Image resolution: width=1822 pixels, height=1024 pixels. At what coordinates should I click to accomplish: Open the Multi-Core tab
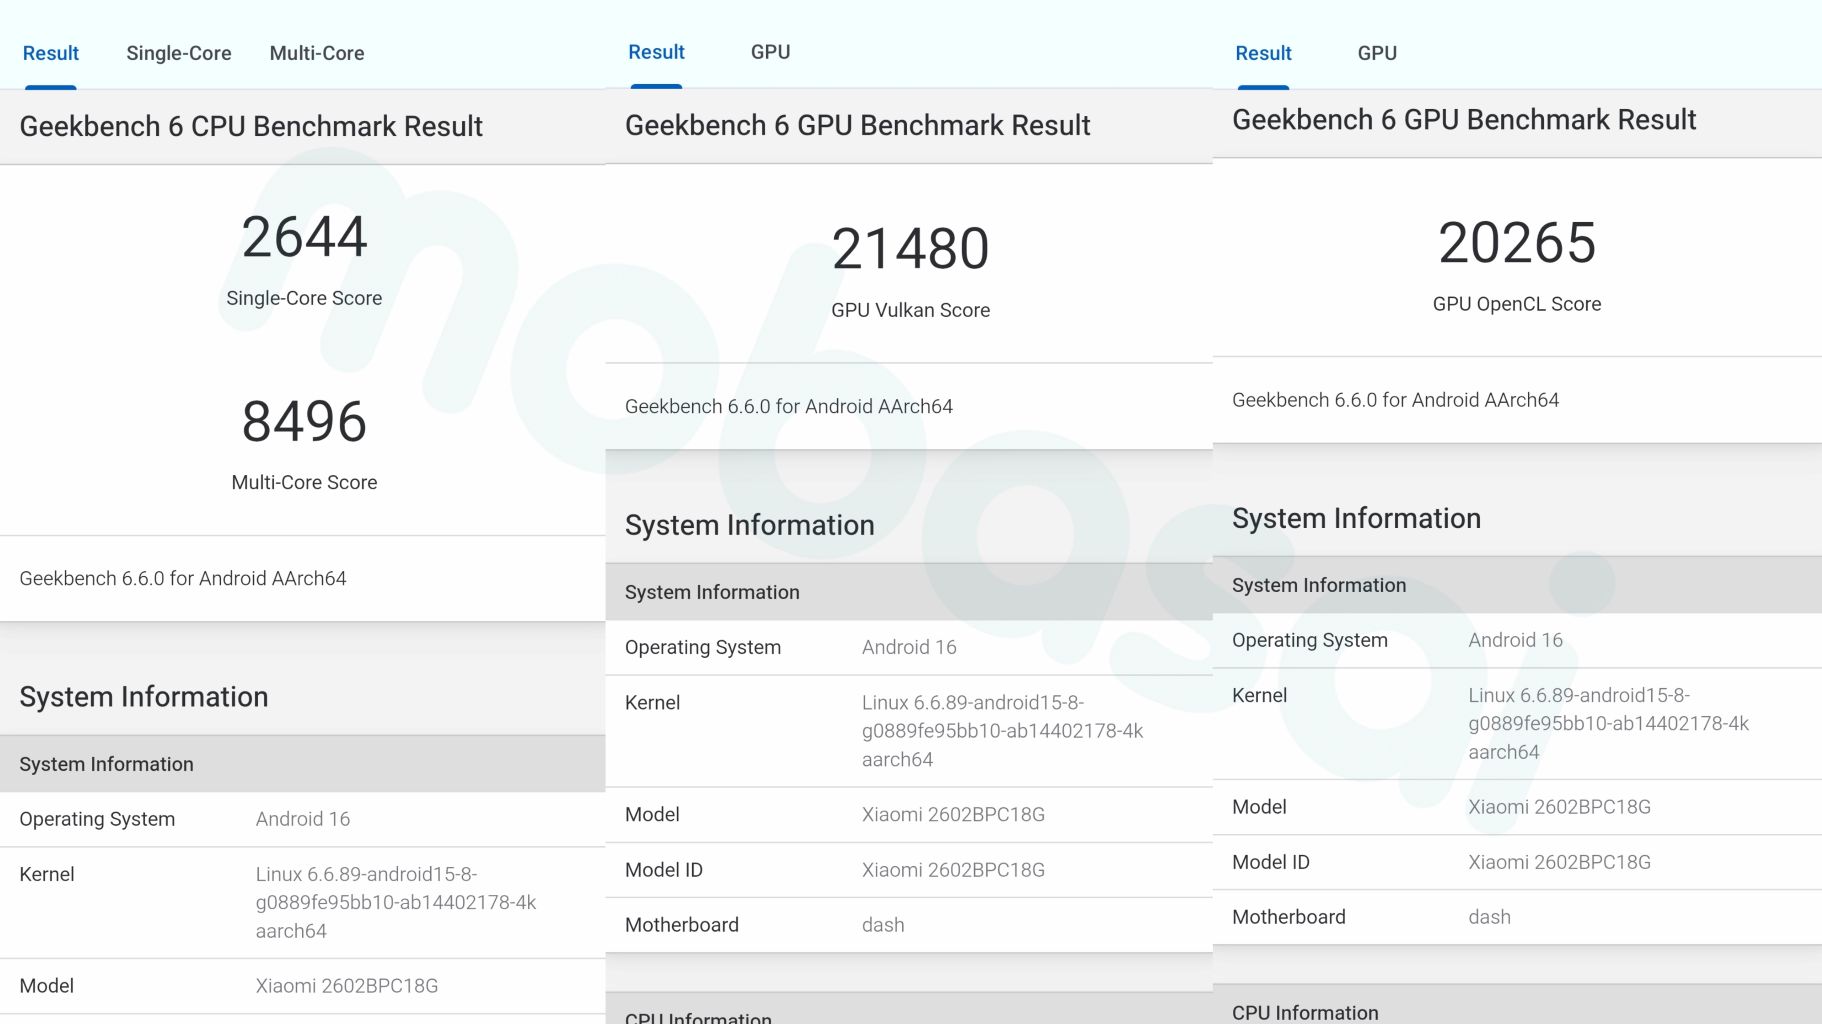316,53
